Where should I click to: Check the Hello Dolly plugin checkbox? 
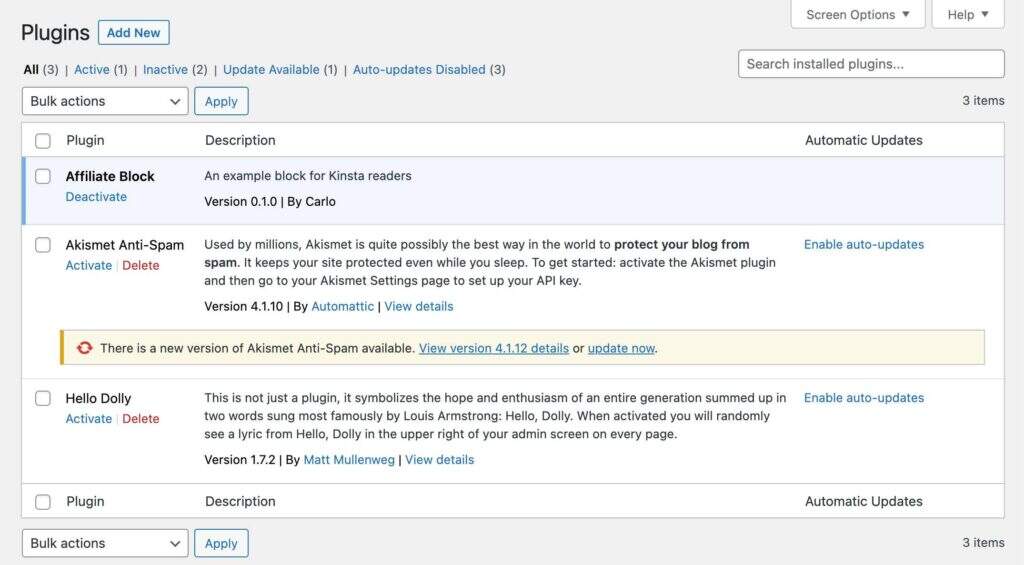tap(43, 398)
